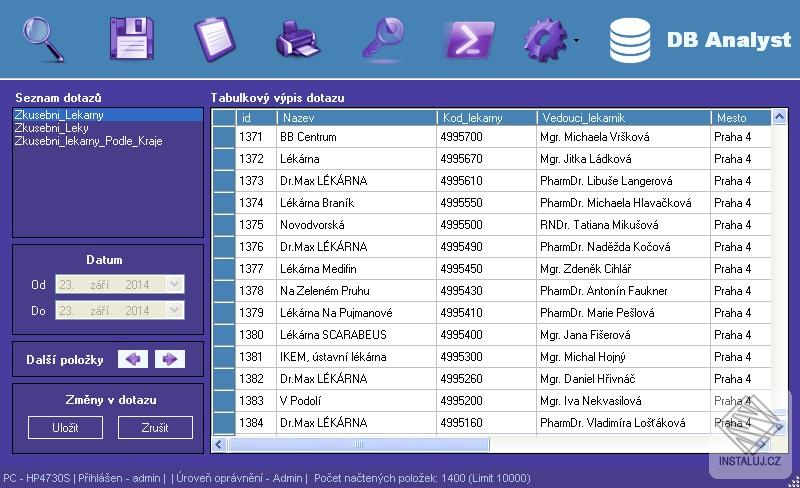Click cell Lékárna Medifin
This screenshot has height=488, width=800.
[x=357, y=269]
